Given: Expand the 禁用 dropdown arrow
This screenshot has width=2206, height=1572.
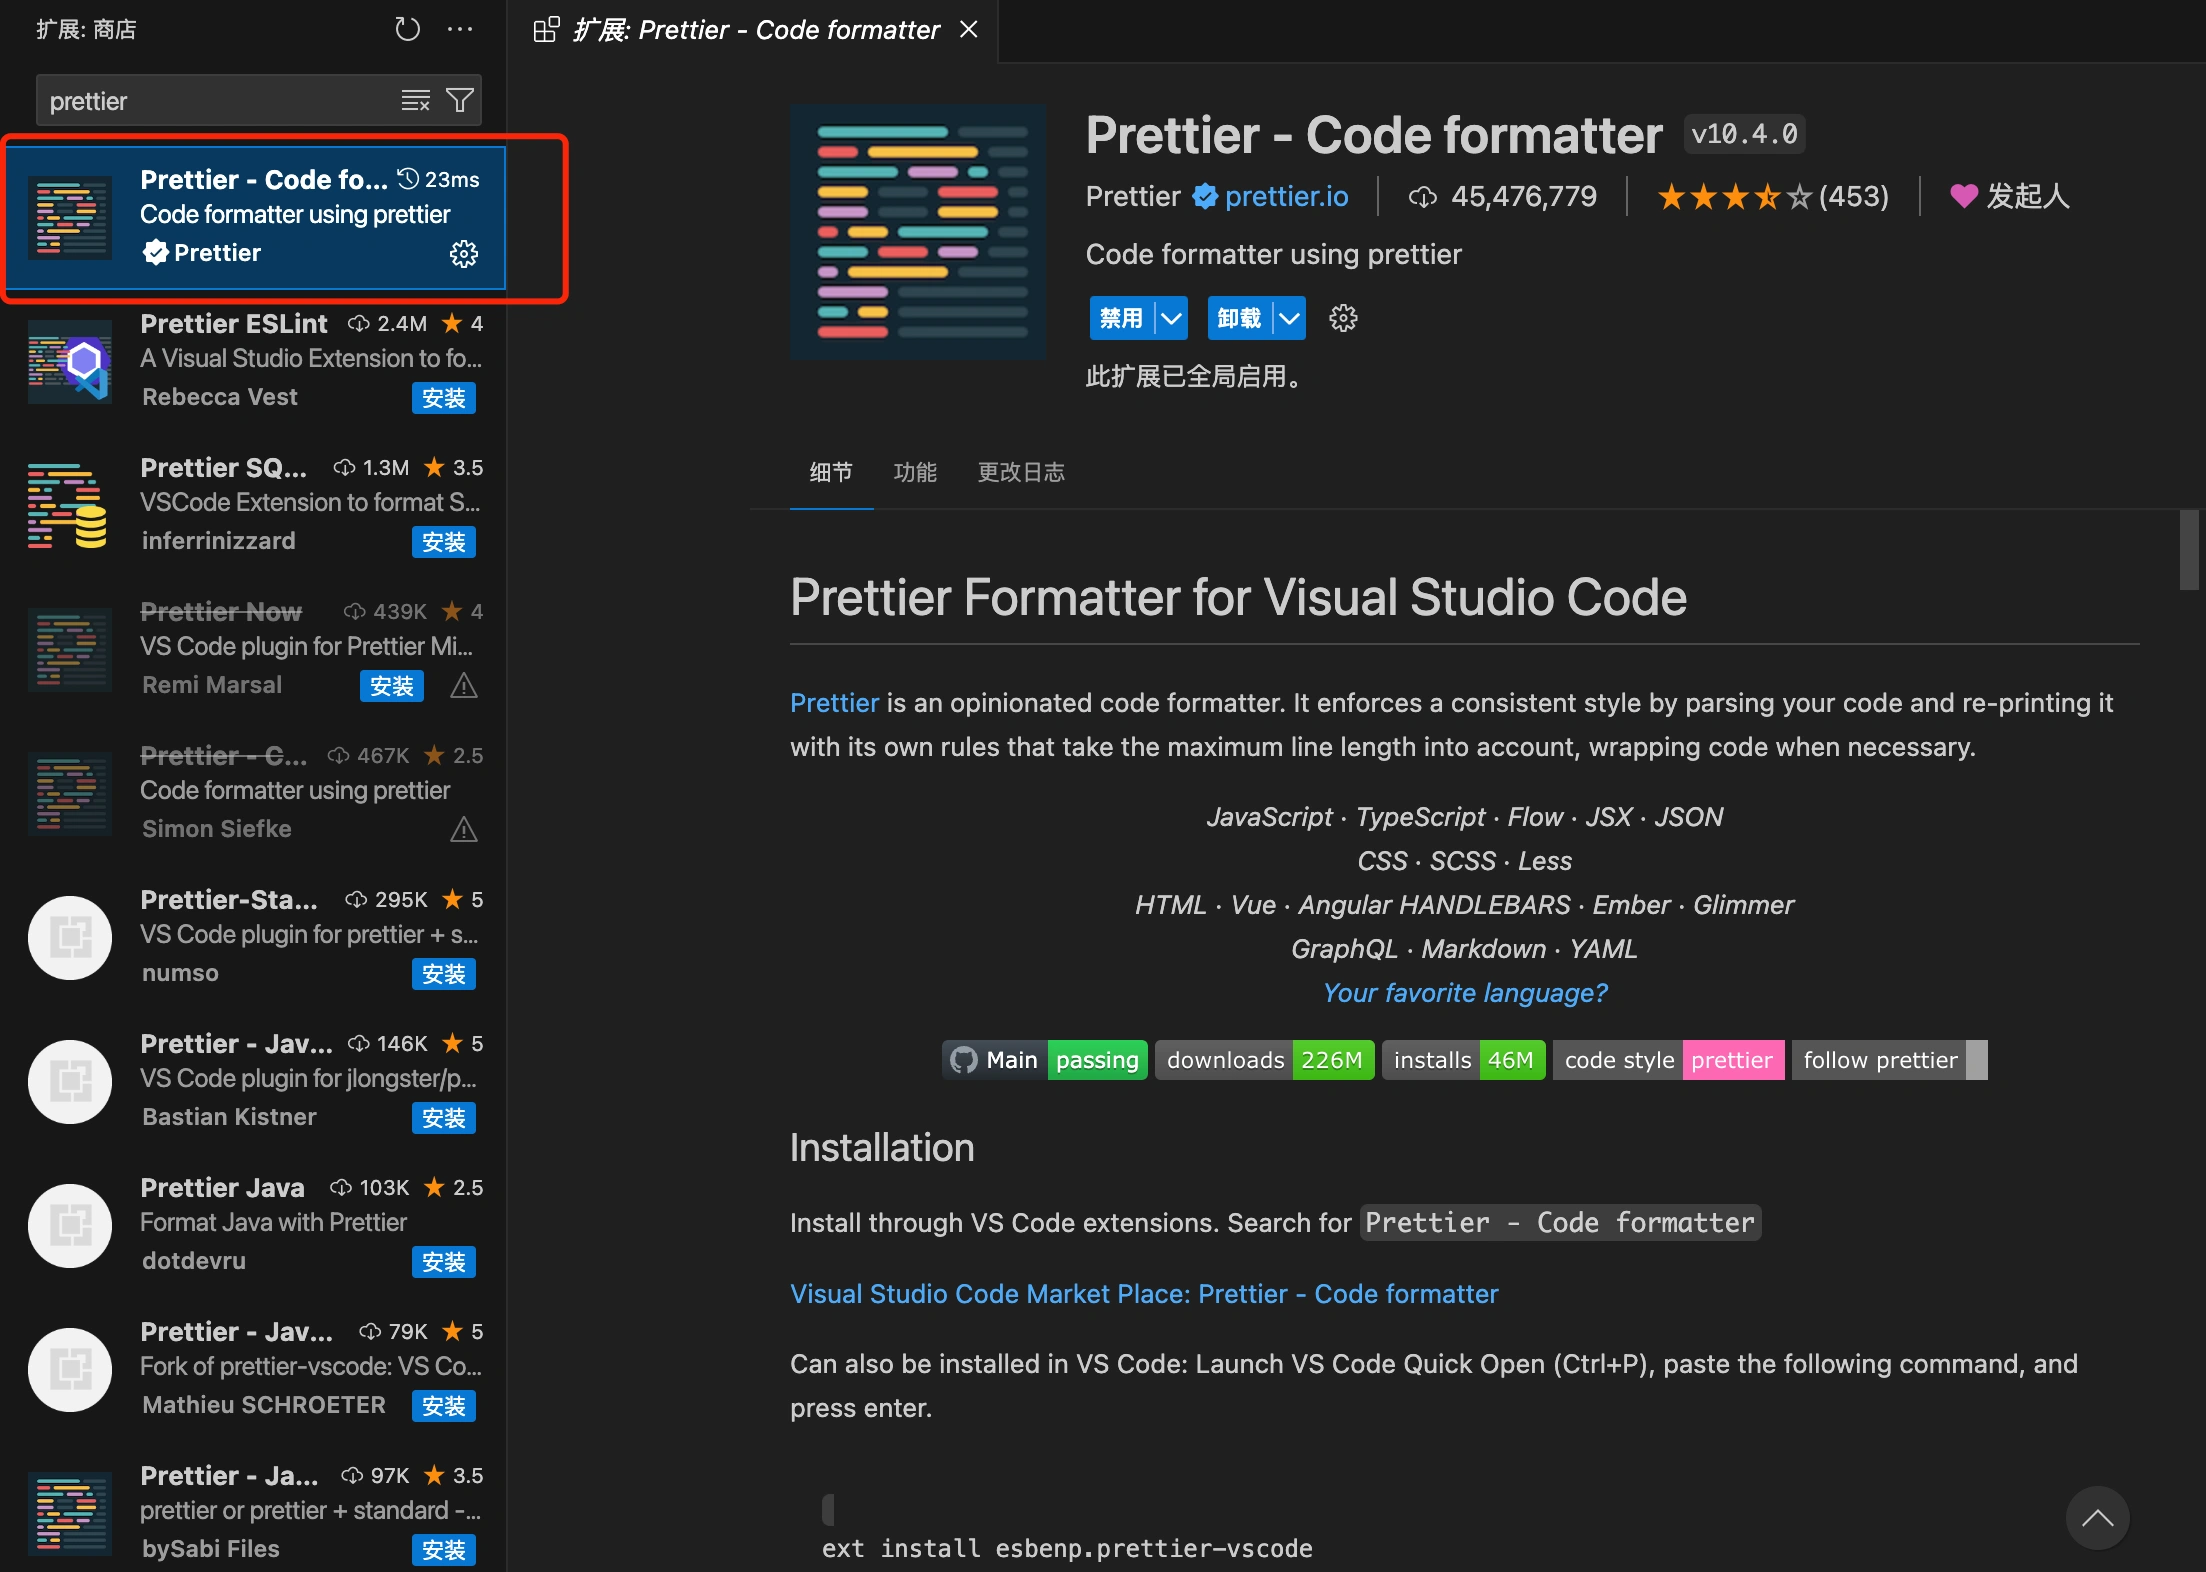Looking at the screenshot, I should 1171,318.
